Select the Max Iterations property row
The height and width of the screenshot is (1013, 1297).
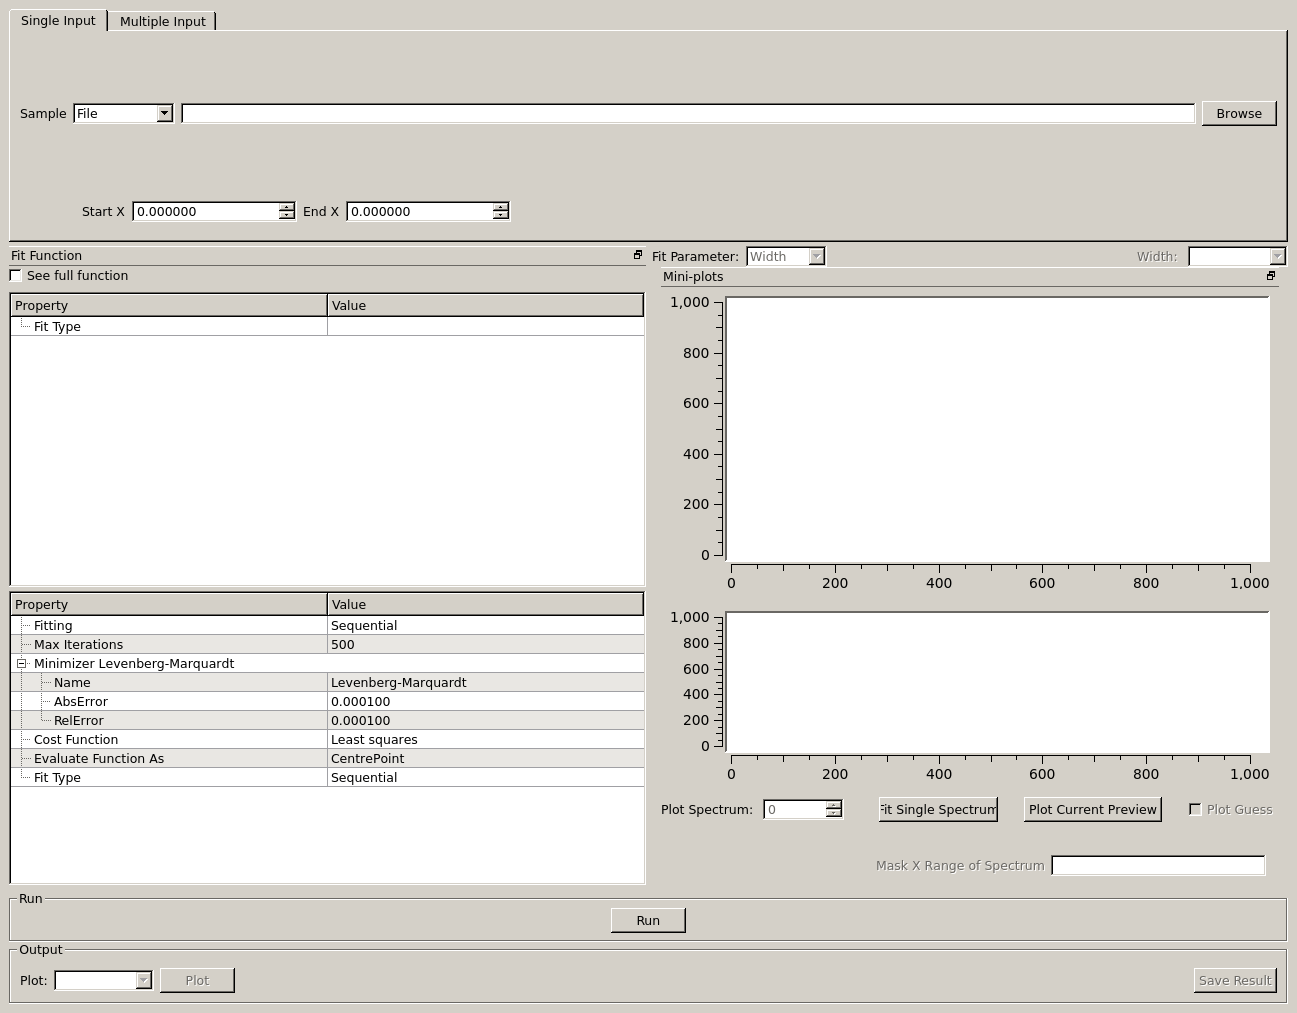(78, 645)
